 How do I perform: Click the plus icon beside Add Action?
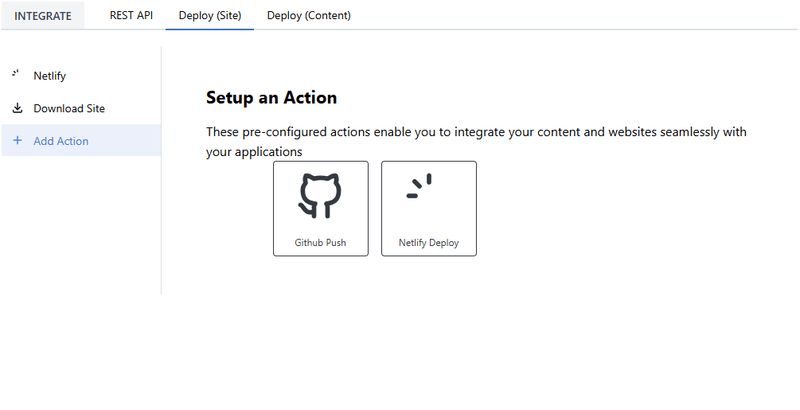[17, 141]
